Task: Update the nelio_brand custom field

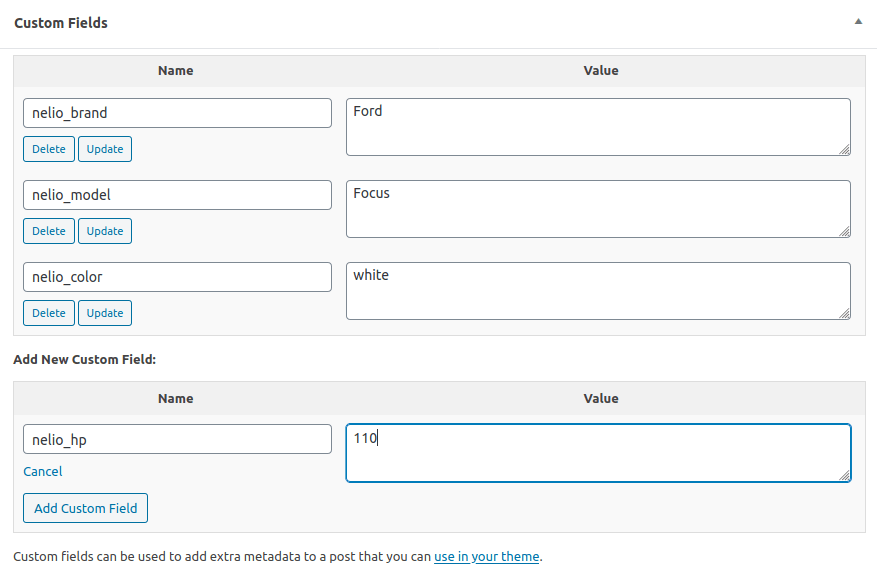Action: coord(105,149)
